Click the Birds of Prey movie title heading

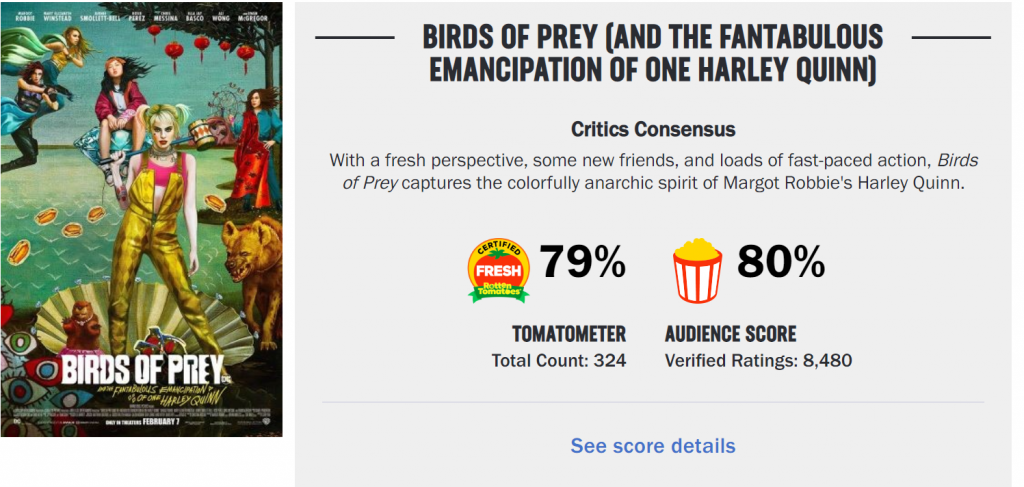[652, 54]
